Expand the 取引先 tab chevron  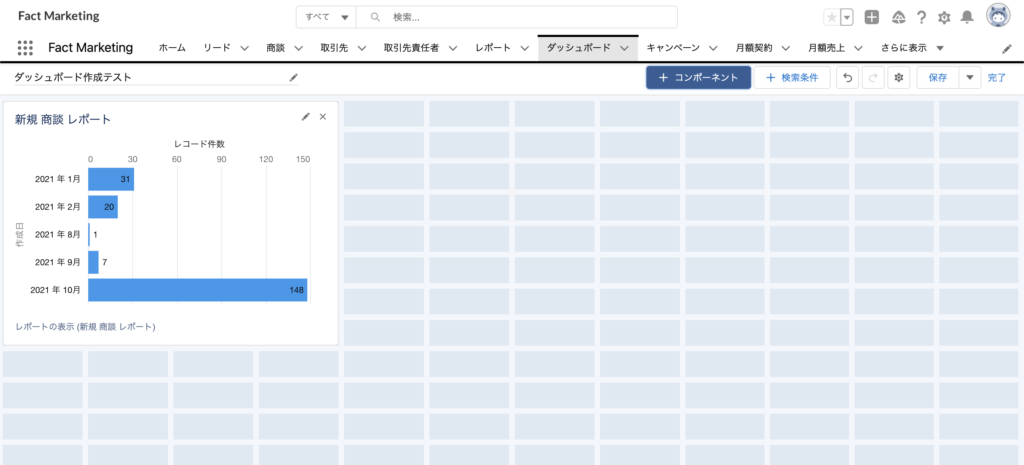point(362,48)
